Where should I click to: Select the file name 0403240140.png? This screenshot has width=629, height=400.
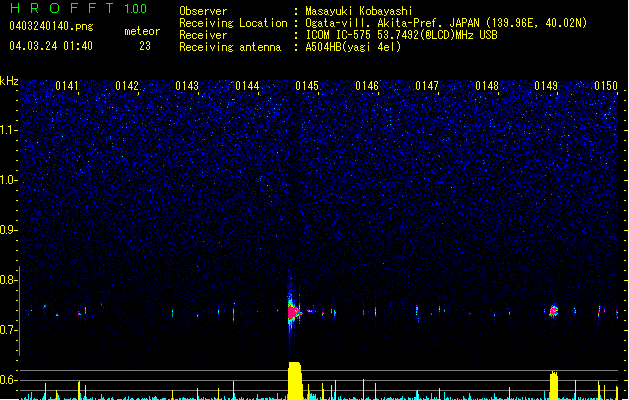click(51, 27)
